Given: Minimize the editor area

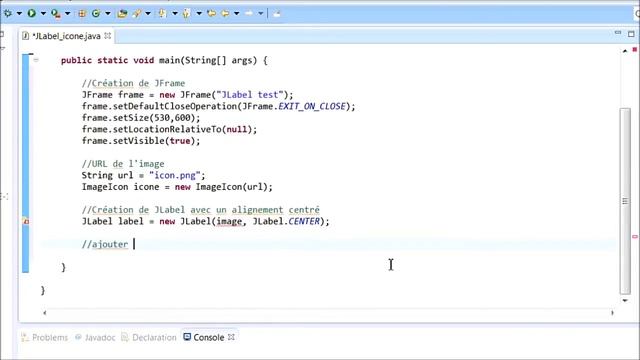Looking at the screenshot, I should (618, 33).
